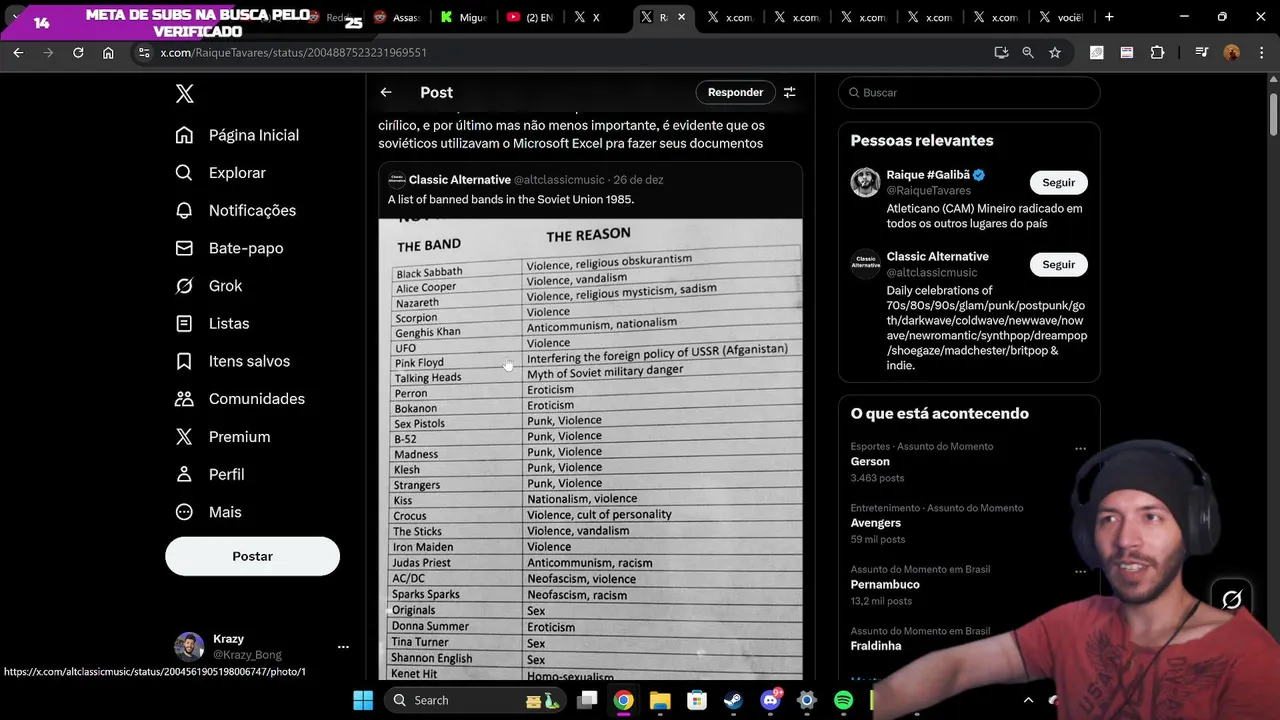Screen dimensions: 1280x720
Task: Open Bate-papo messages
Action: point(229,248)
